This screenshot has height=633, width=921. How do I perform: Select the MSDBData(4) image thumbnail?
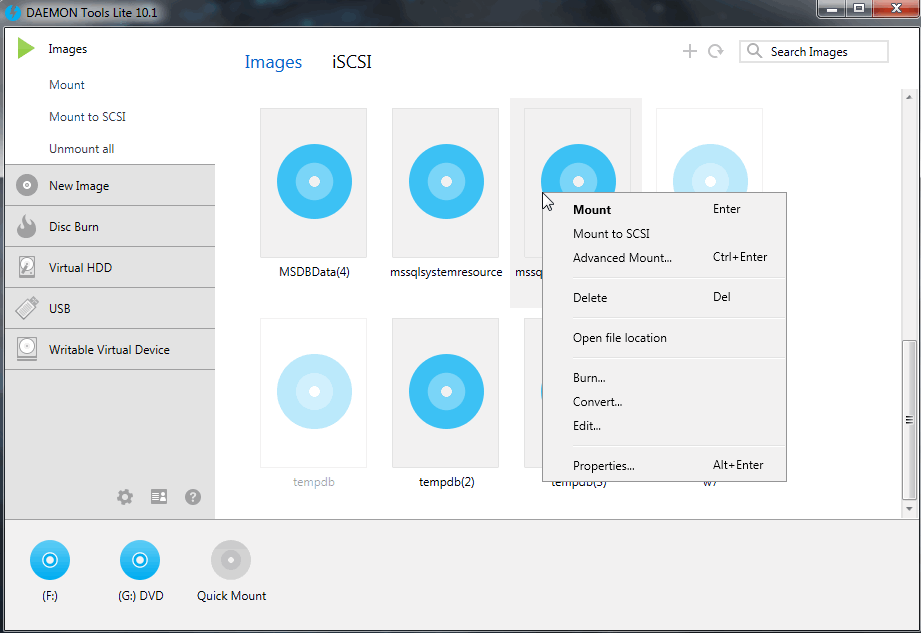pos(314,183)
